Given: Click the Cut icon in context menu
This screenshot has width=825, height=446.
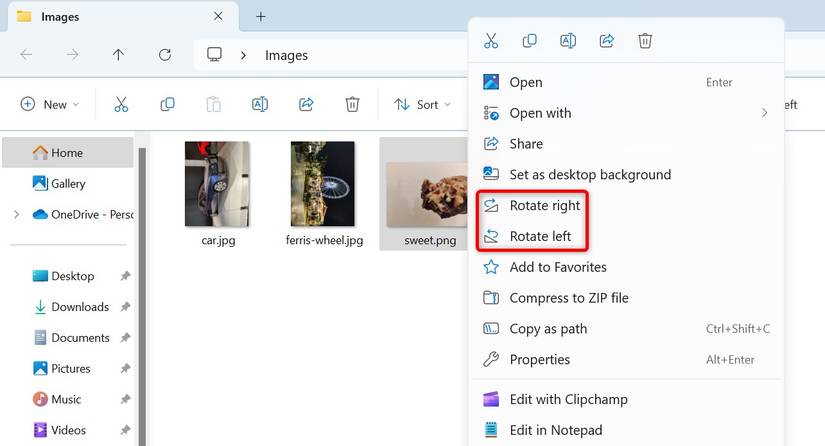Looking at the screenshot, I should pyautogui.click(x=491, y=41).
